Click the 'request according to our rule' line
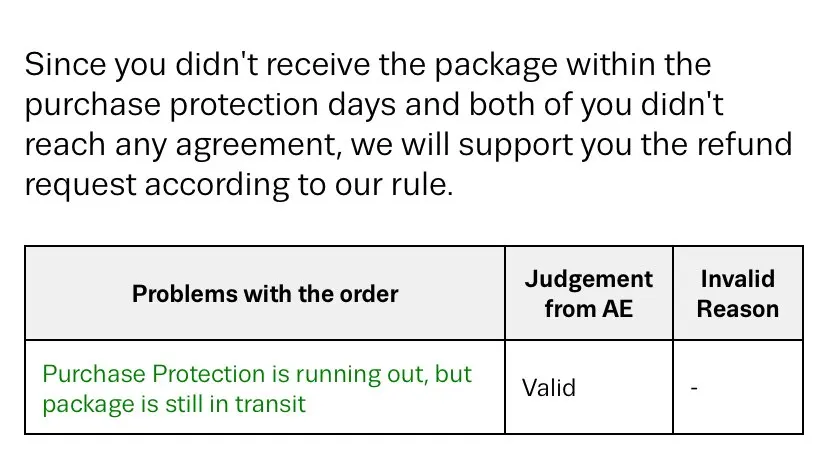This screenshot has width=828, height=458. (239, 185)
